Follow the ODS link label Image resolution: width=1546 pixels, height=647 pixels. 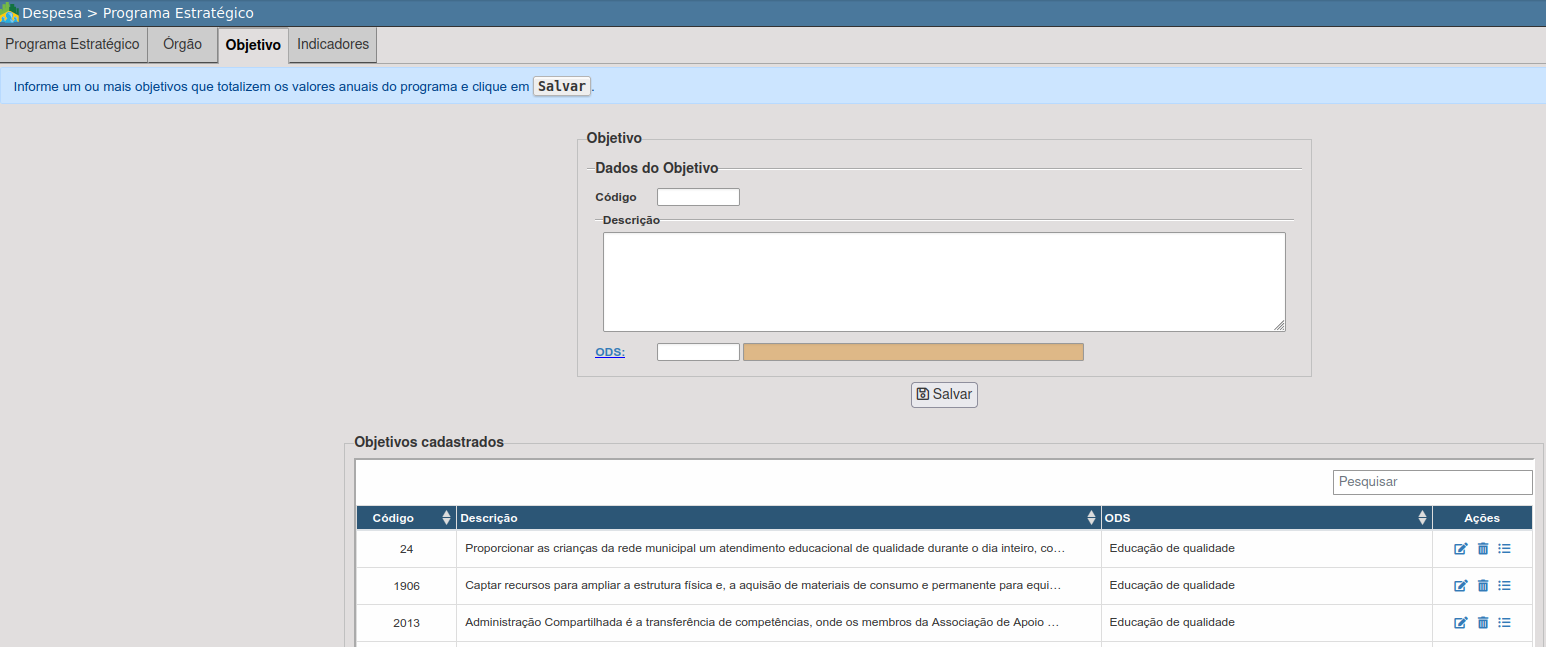pos(610,352)
